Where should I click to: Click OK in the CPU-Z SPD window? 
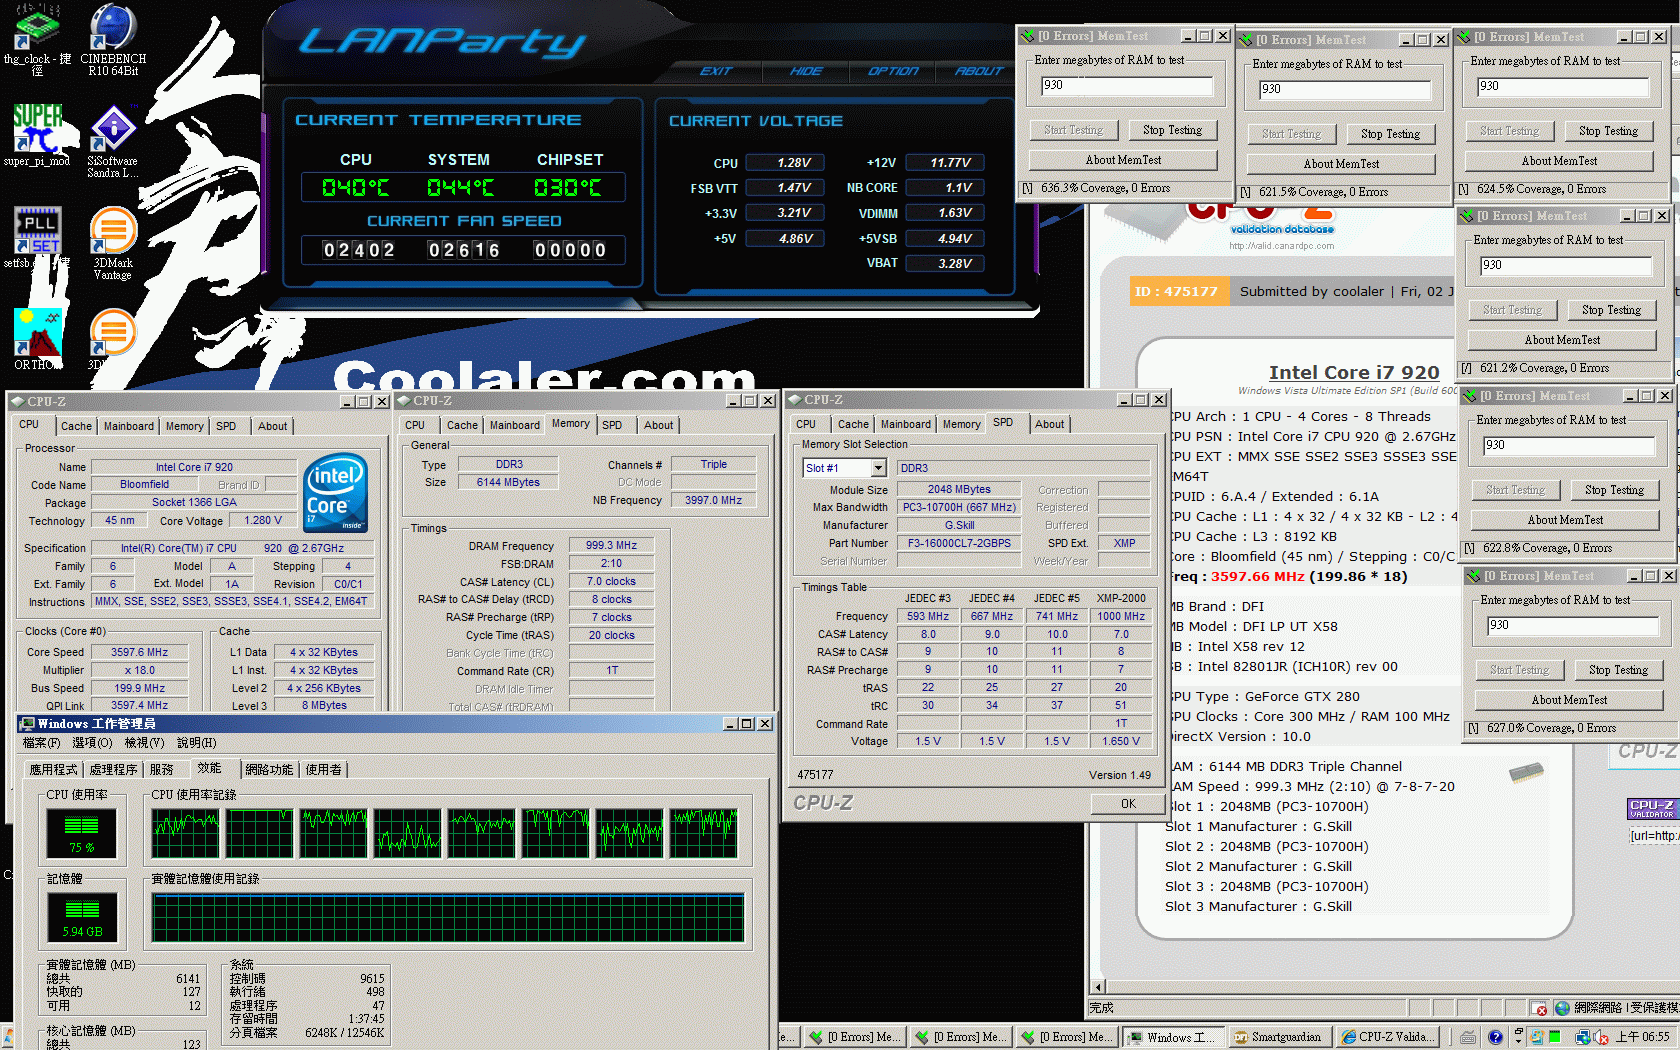(1128, 804)
